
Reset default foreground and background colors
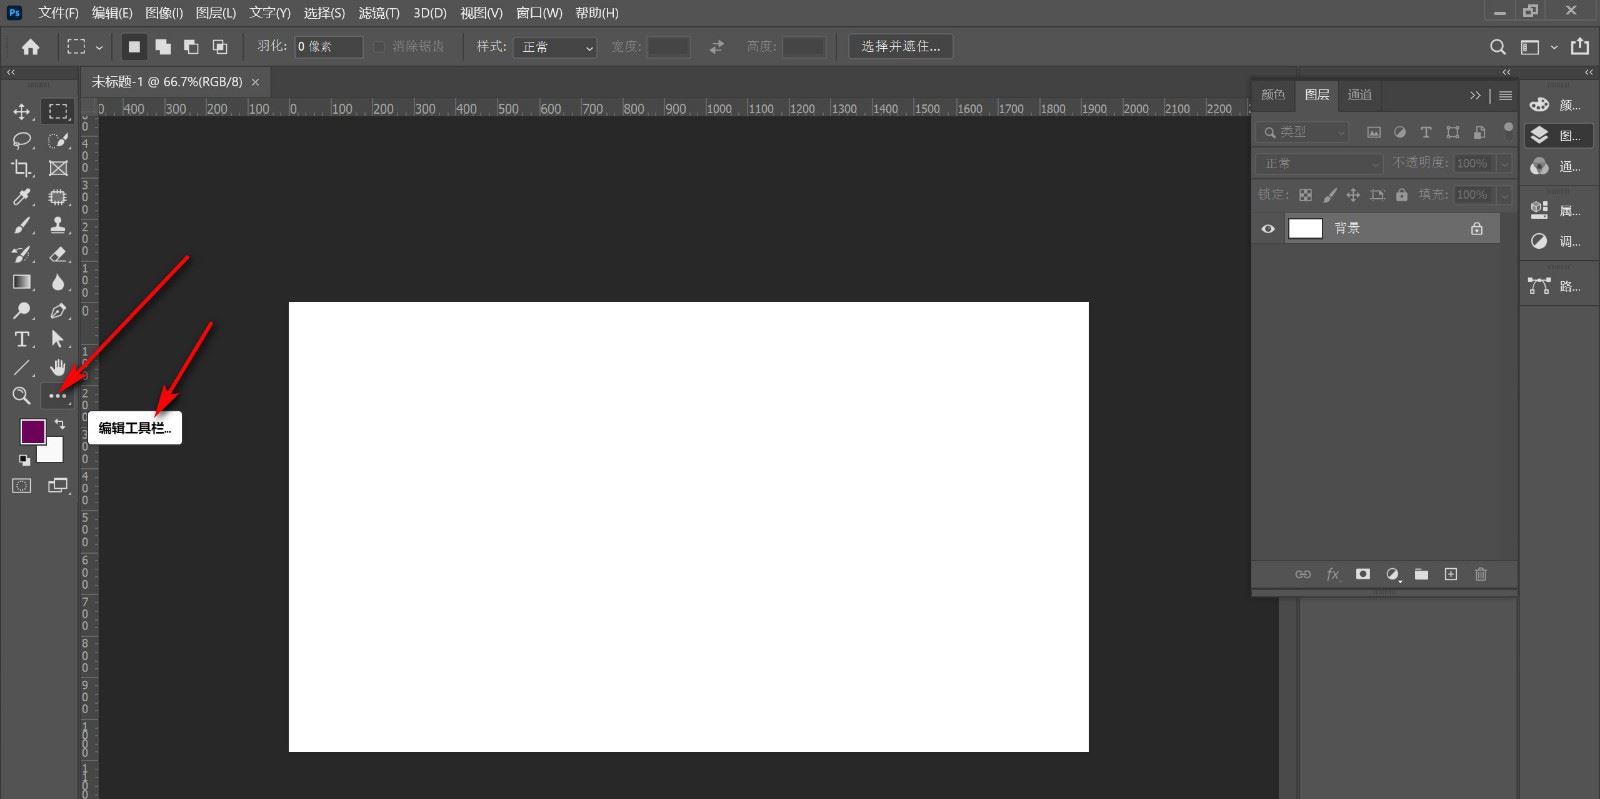(x=24, y=460)
